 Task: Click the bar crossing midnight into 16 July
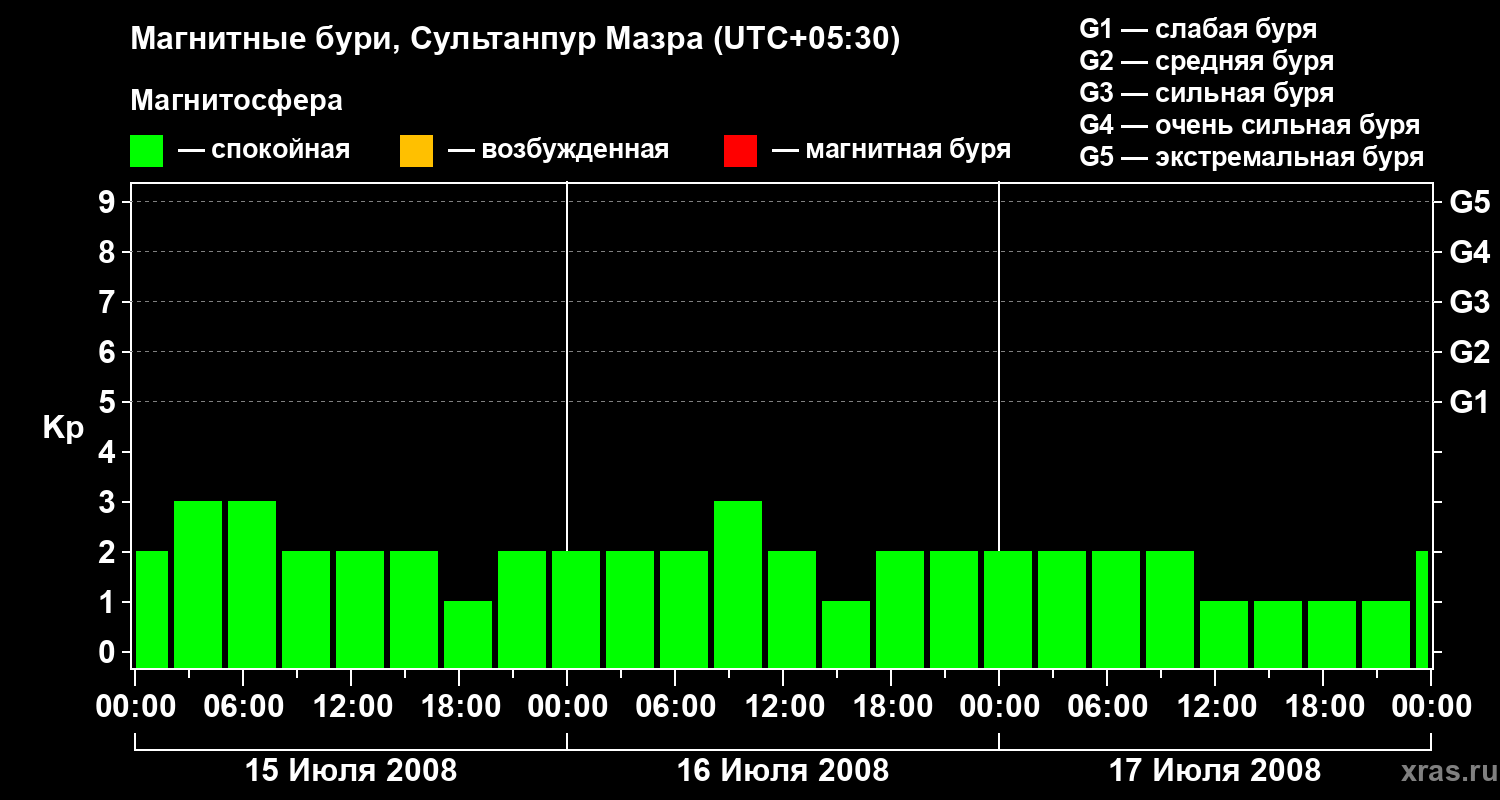tap(576, 609)
